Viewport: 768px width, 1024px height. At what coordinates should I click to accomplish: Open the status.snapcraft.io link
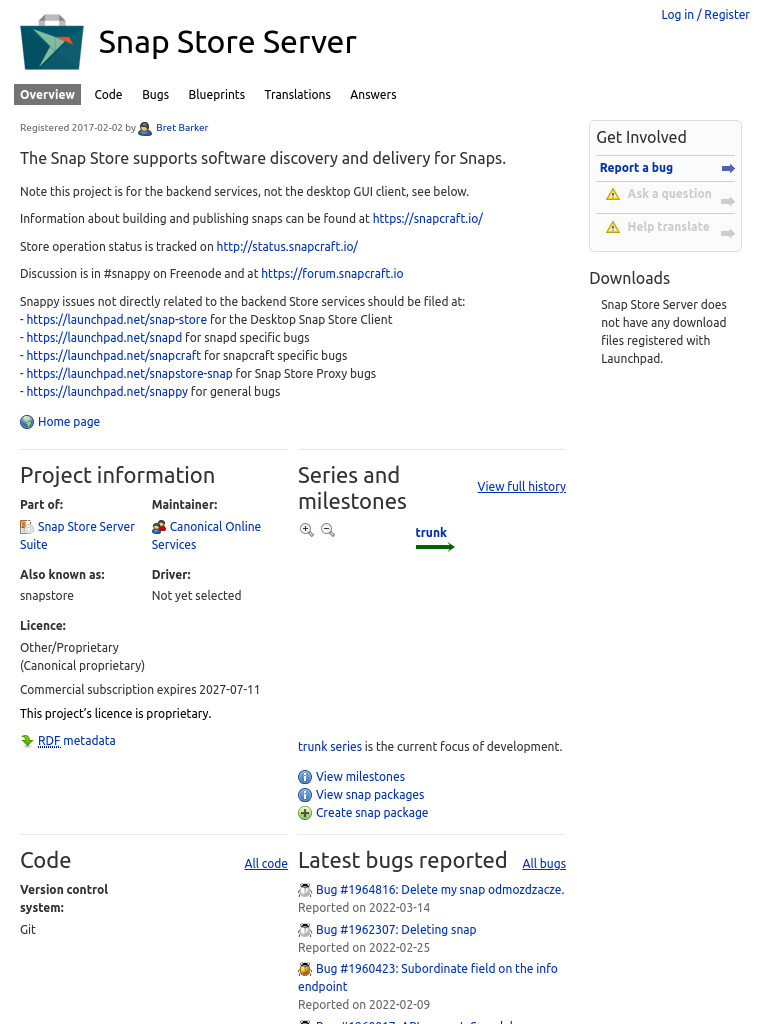pos(287,247)
